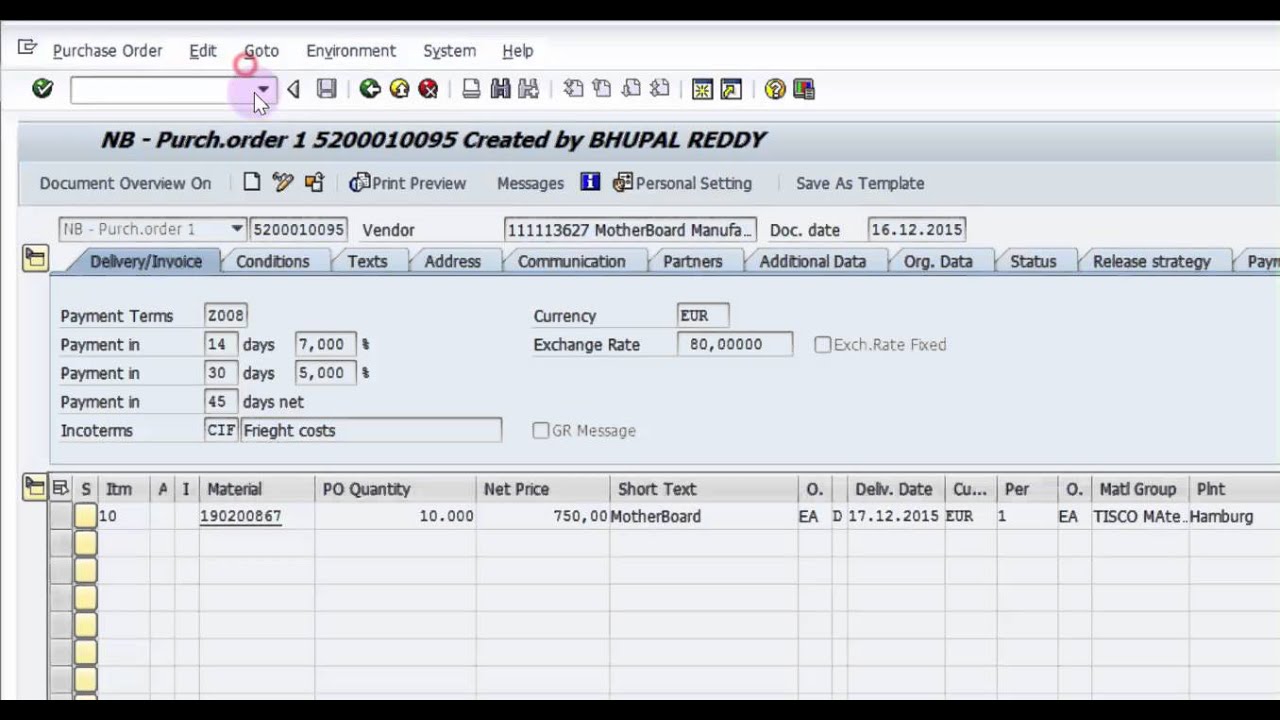This screenshot has width=1280, height=720.
Task: Collapse the item overview section icon
Action: [x=35, y=487]
